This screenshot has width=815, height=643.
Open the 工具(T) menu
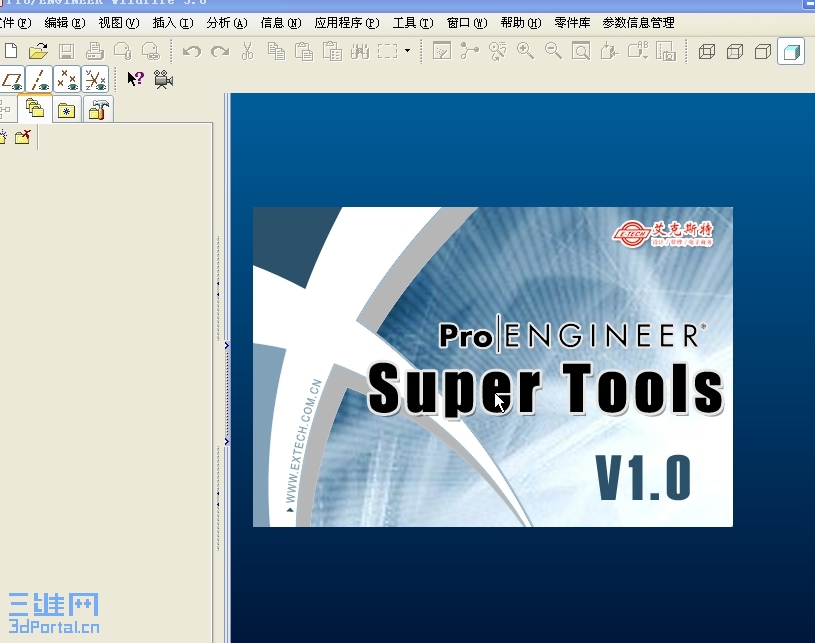[x=413, y=23]
